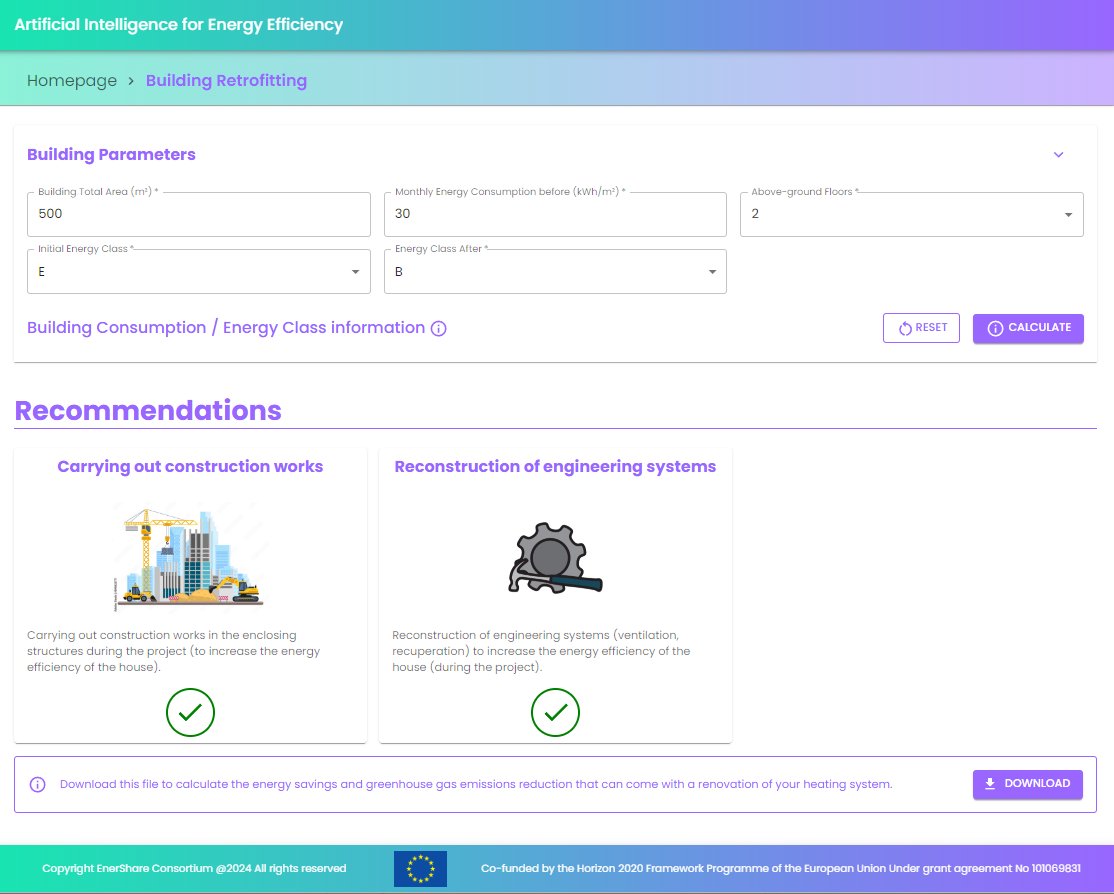Click the Recommendations heading
1114x894 pixels.
[x=148, y=411]
